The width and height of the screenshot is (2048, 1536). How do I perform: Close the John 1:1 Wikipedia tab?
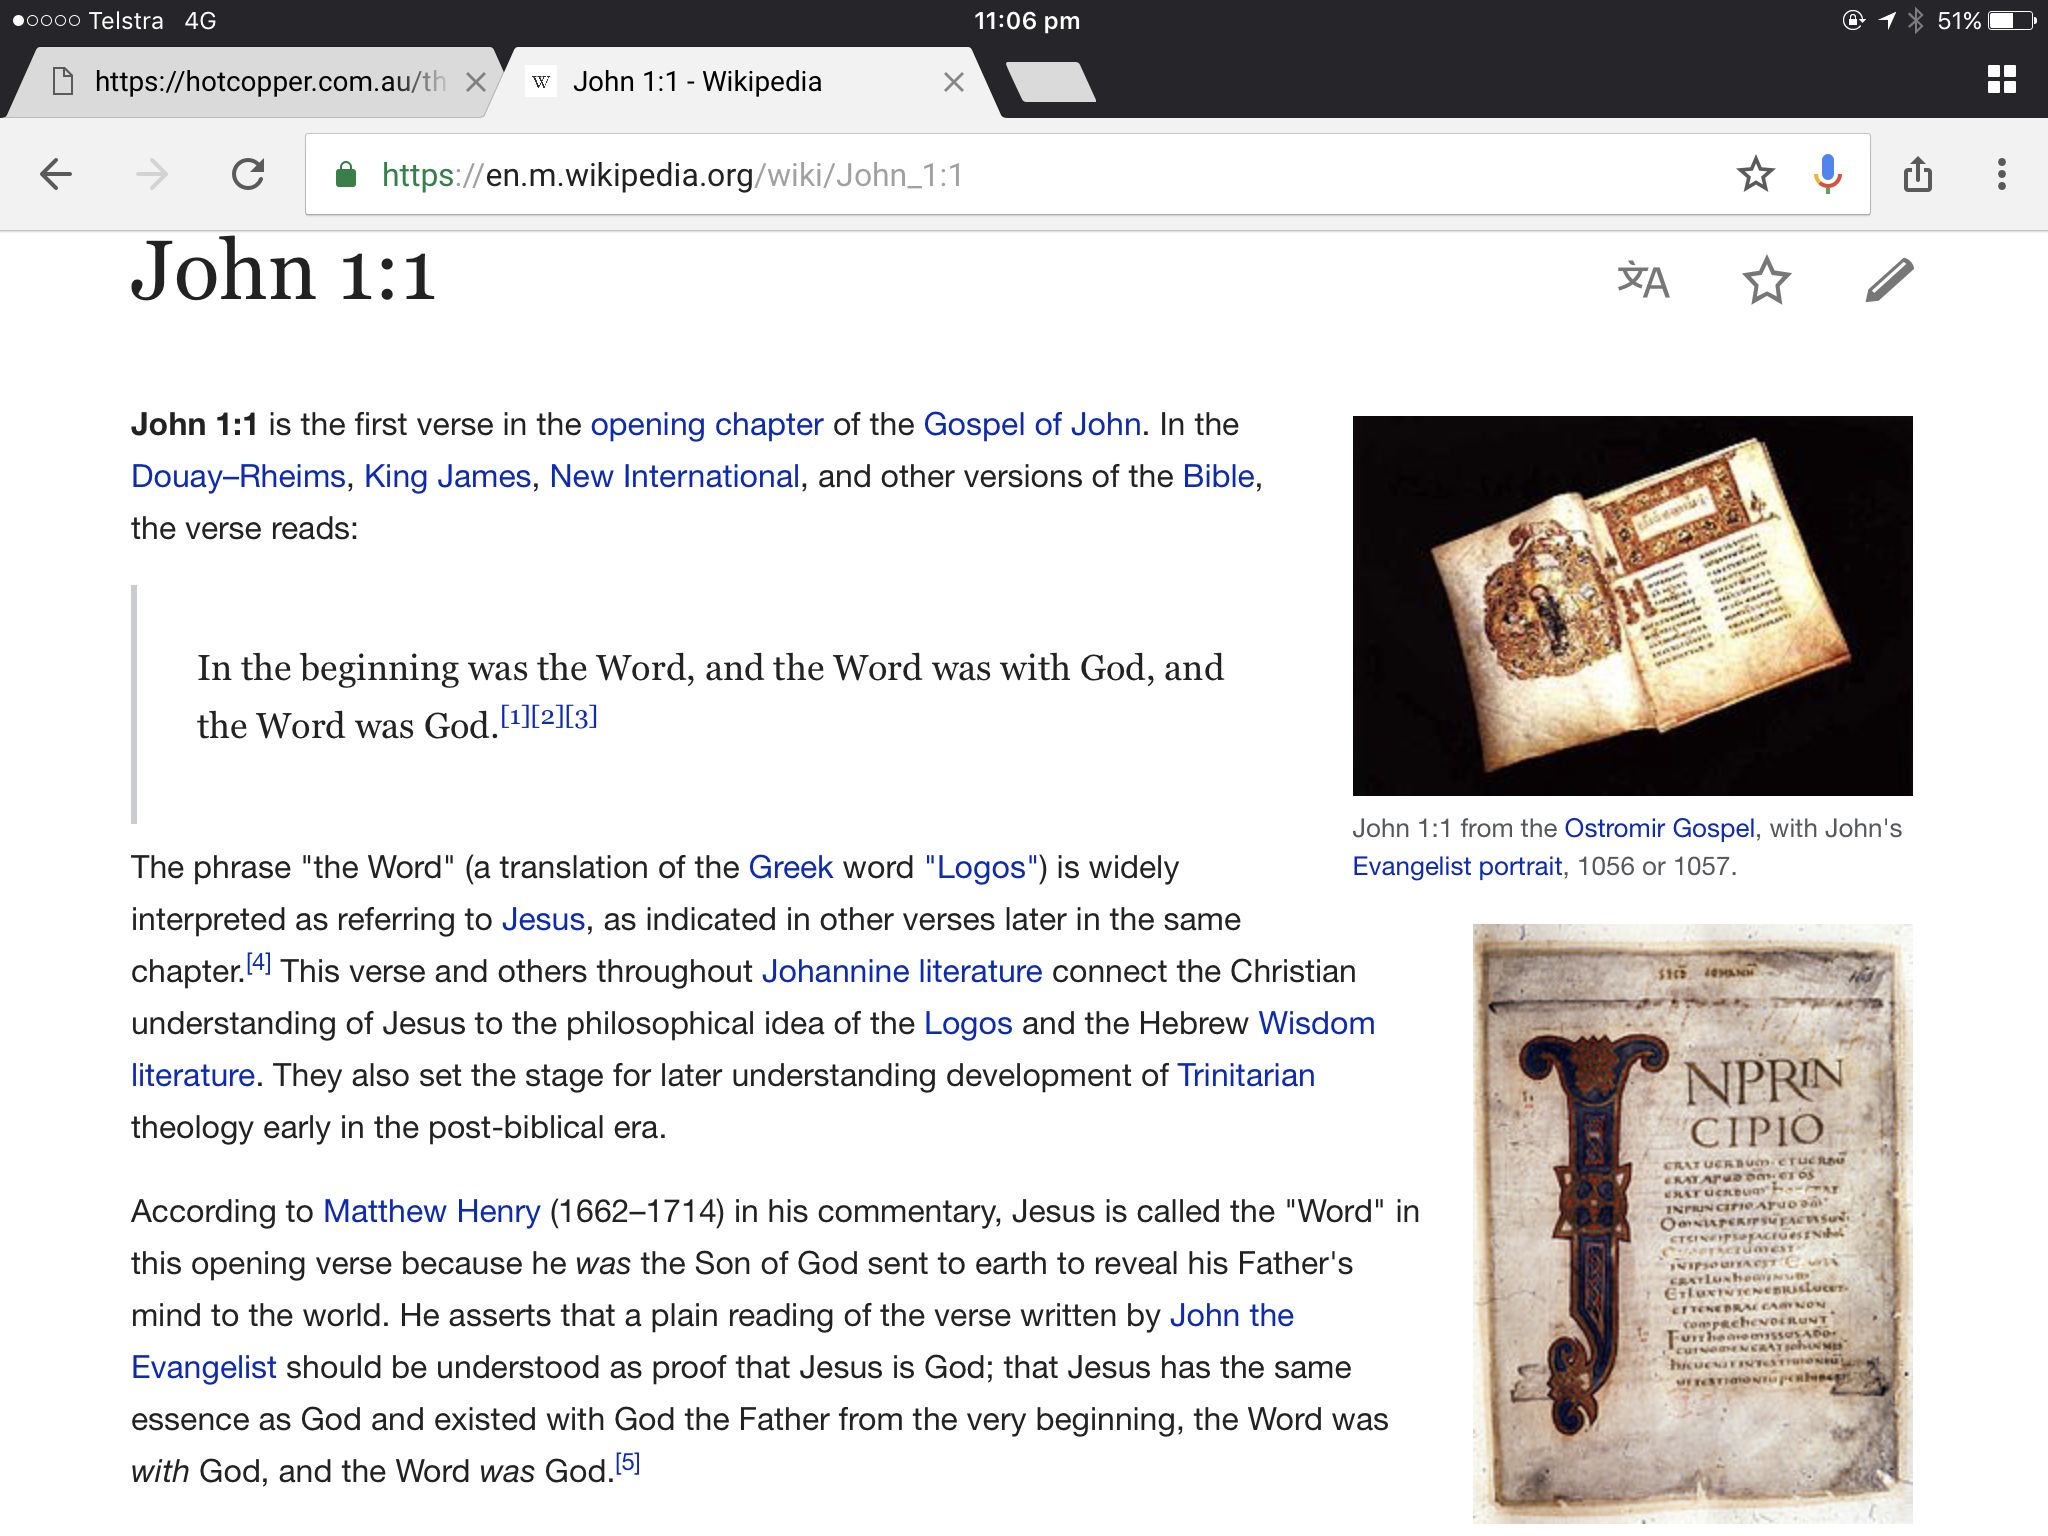point(954,82)
